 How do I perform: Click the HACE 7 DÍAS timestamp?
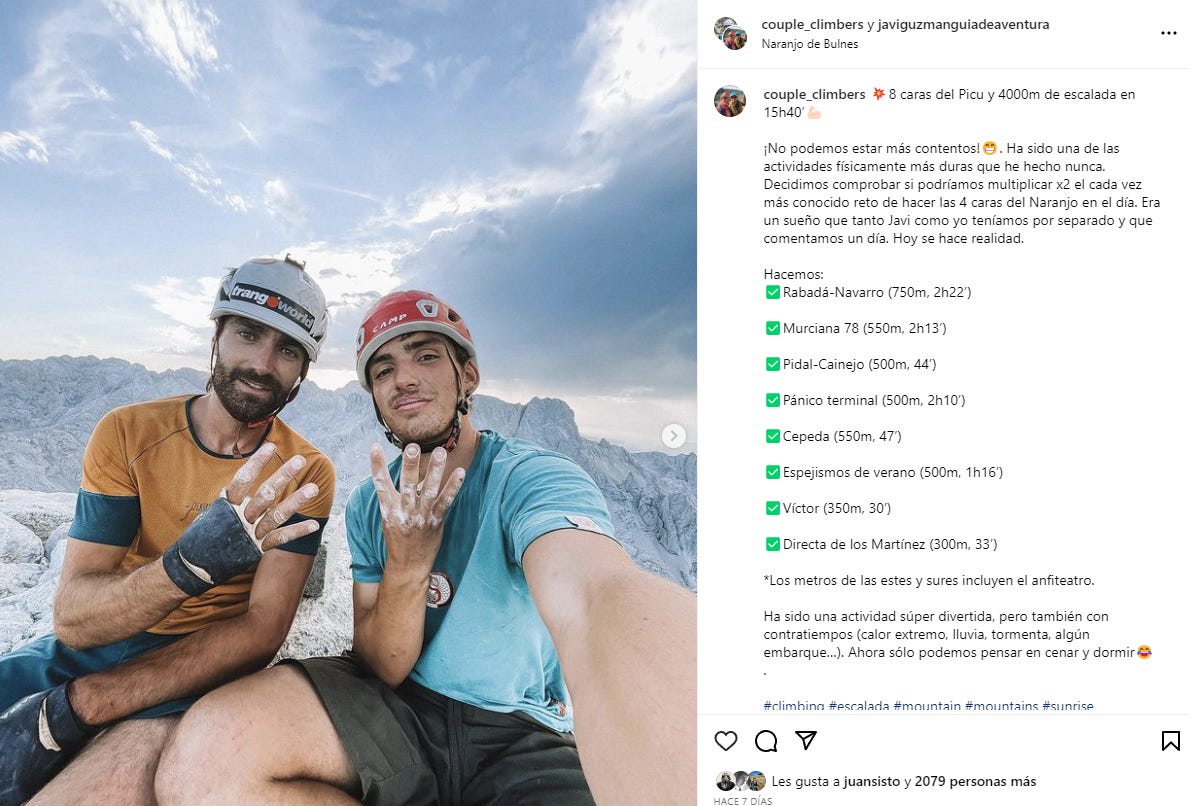click(x=742, y=801)
